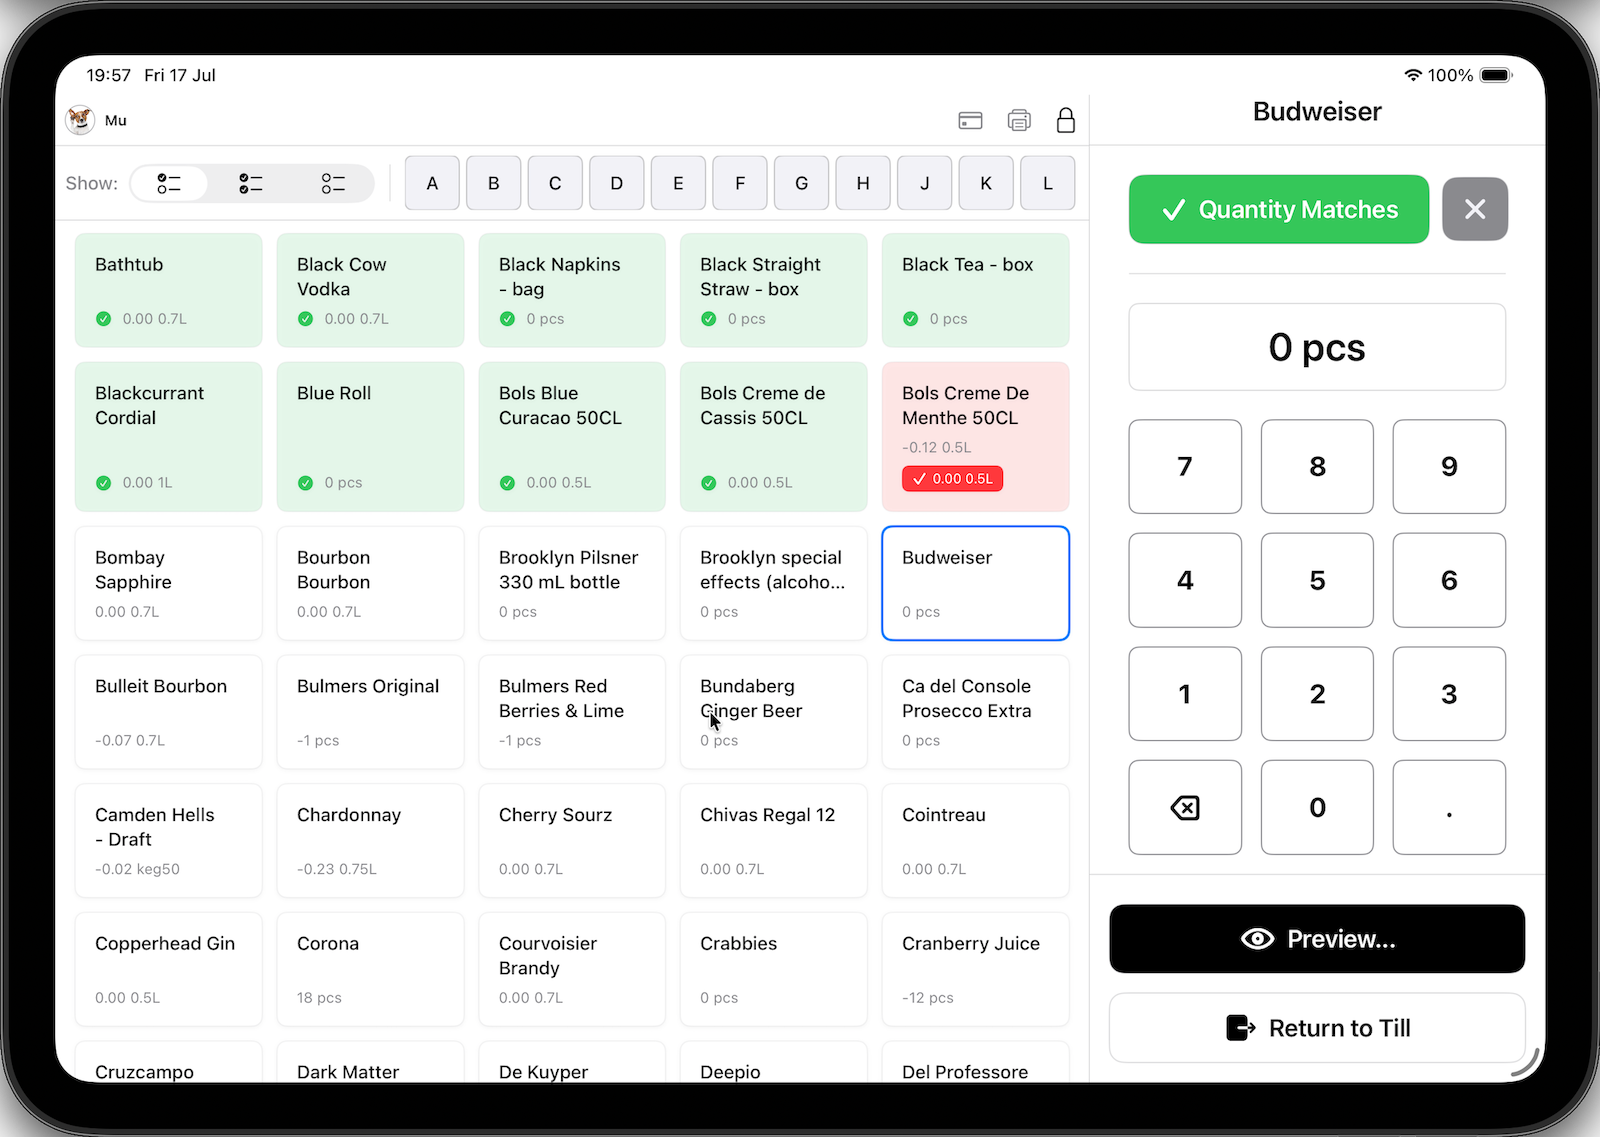Tap the 0 pcs quantity field

pyautogui.click(x=1317, y=347)
